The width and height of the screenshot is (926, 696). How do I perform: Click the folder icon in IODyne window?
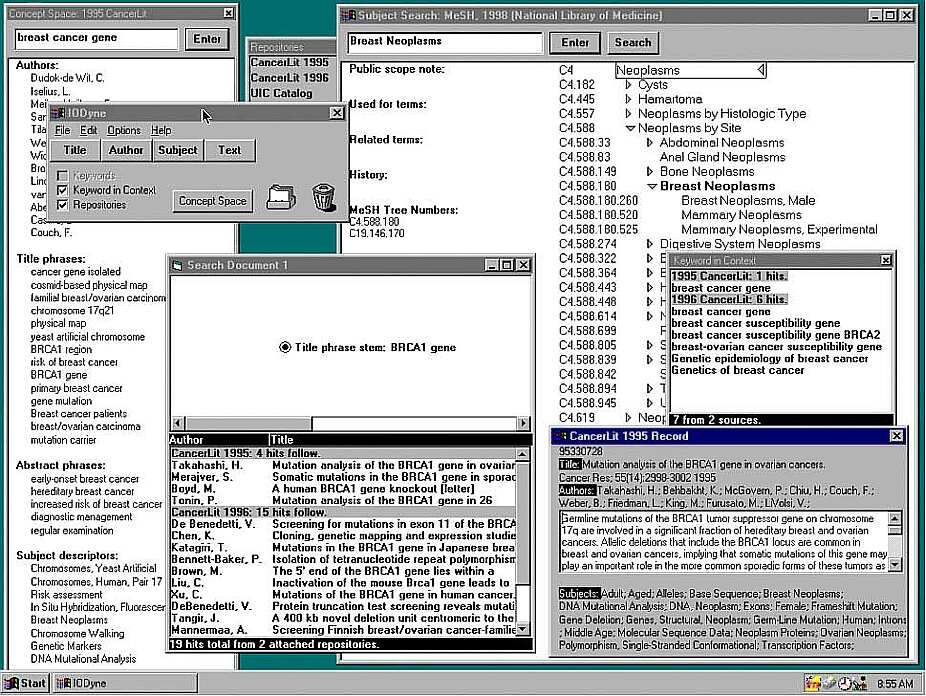click(x=282, y=197)
